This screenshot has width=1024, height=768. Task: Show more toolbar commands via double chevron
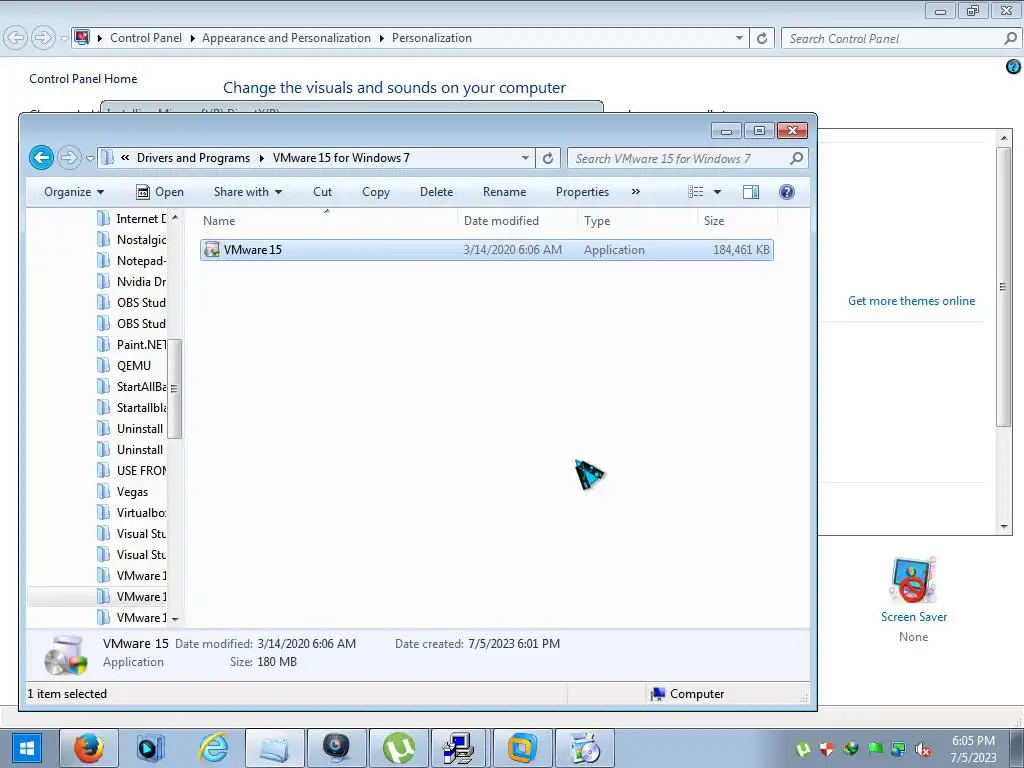pyautogui.click(x=635, y=192)
